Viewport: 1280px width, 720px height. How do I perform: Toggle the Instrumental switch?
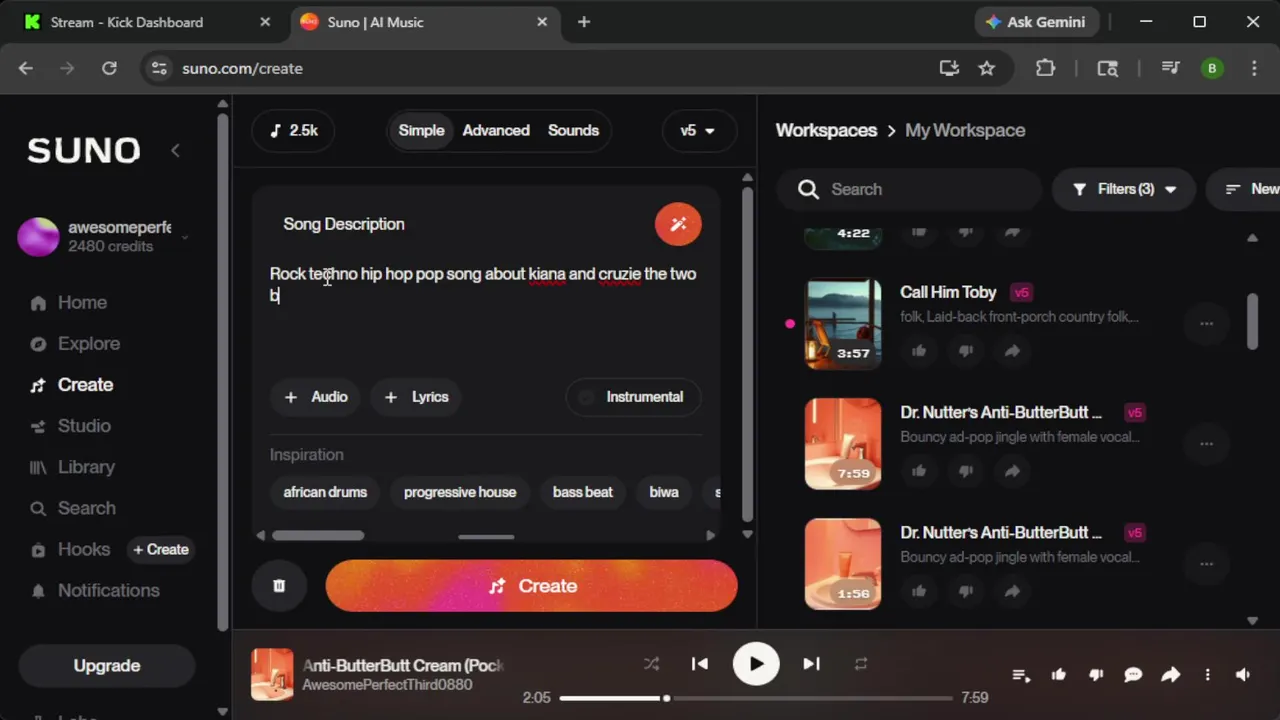point(632,397)
